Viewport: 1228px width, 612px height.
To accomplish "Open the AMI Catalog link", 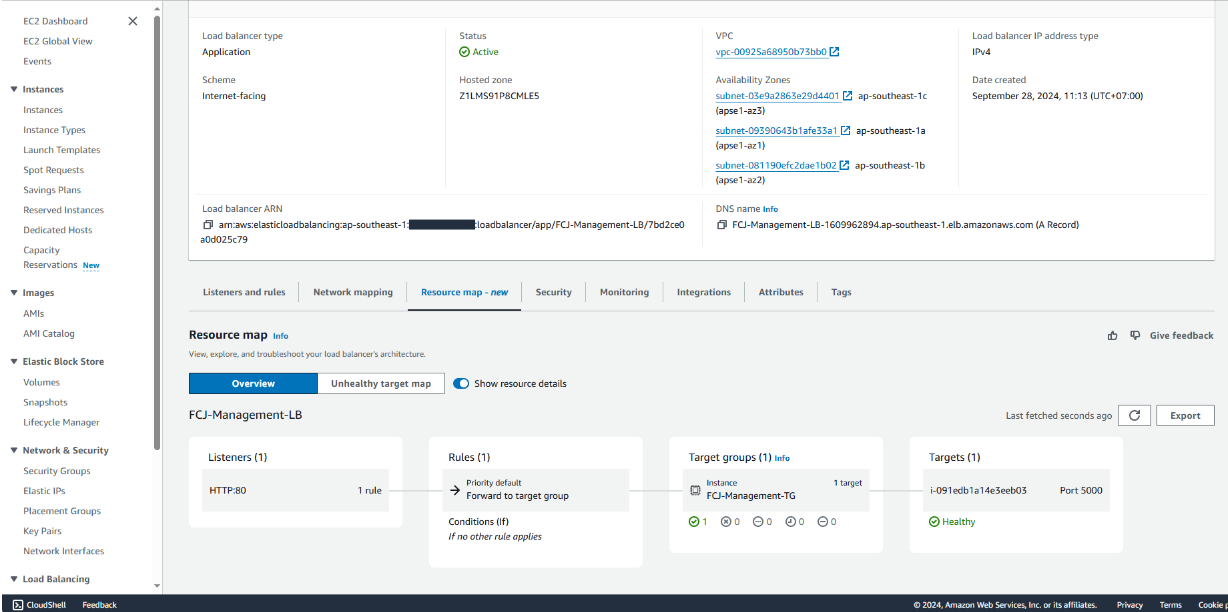I will (49, 334).
